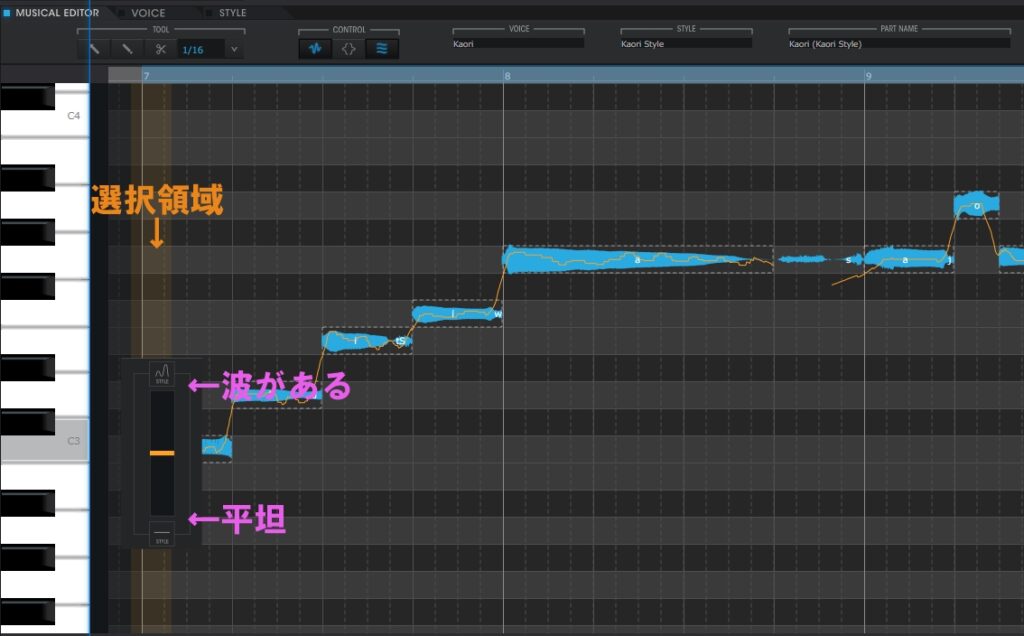Click the wavy STYLE icon above the slider
This screenshot has height=636, width=1024.
pos(162,373)
